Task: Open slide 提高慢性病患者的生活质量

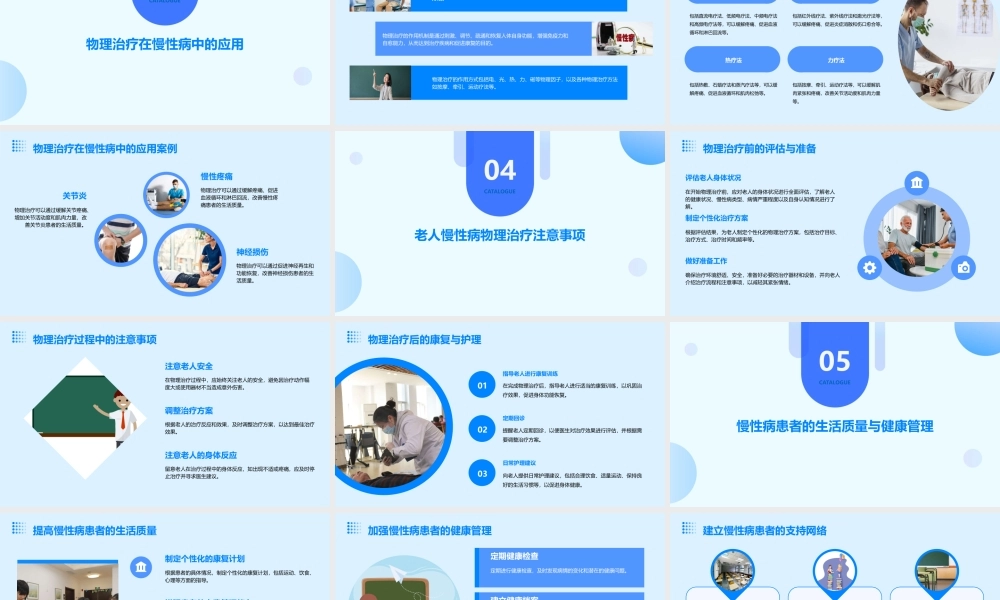Action: pyautogui.click(x=165, y=557)
